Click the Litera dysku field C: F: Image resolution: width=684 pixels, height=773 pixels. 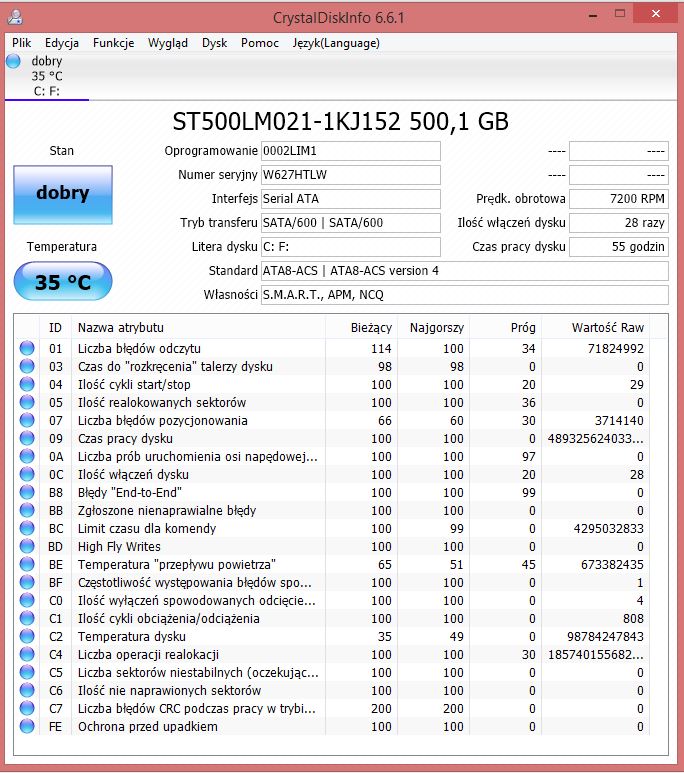click(351, 247)
